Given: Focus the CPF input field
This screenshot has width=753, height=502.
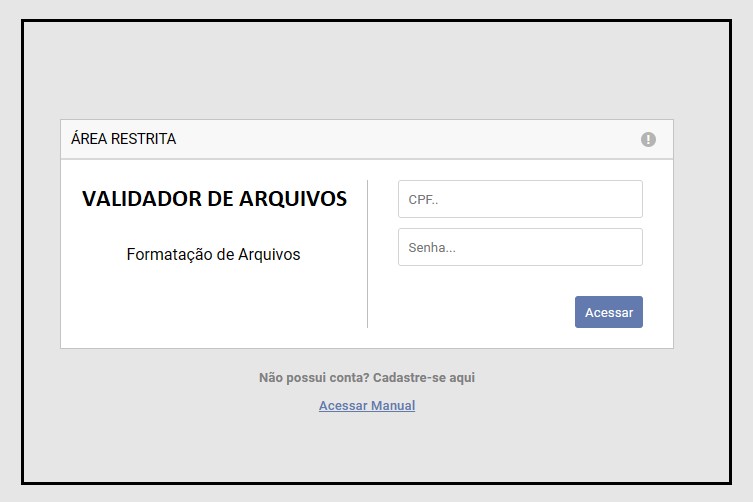Looking at the screenshot, I should 520,199.
